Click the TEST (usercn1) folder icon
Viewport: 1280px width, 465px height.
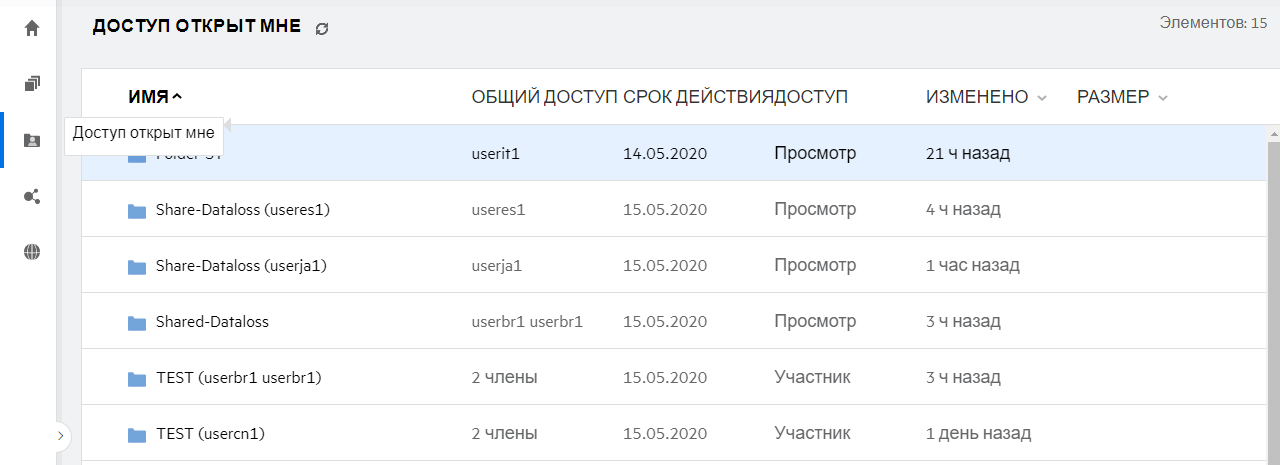click(x=137, y=435)
